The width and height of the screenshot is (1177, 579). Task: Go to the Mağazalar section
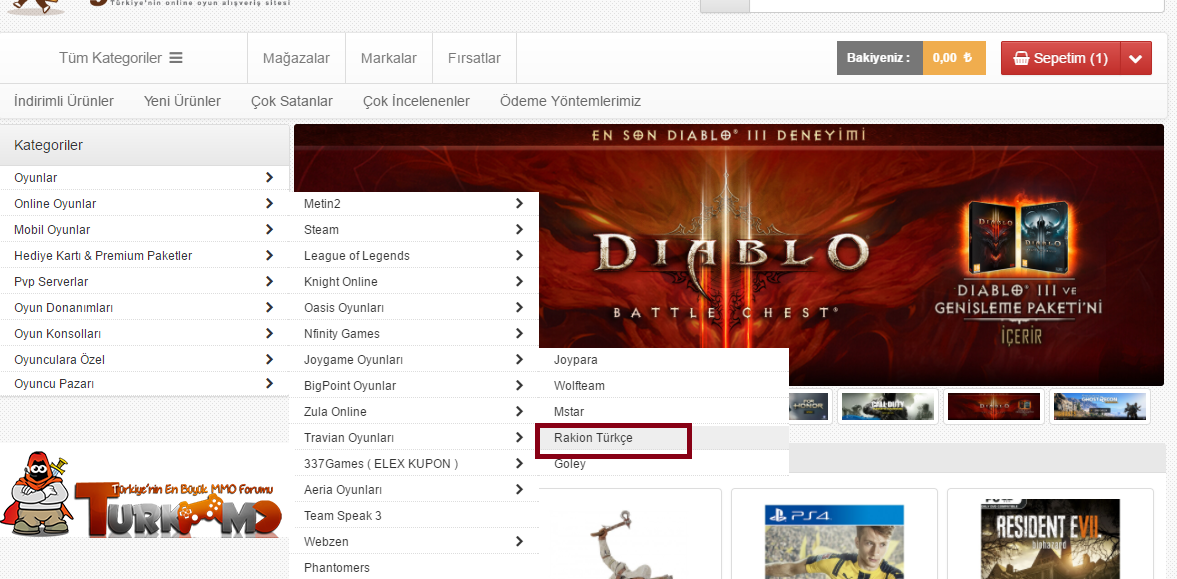297,58
